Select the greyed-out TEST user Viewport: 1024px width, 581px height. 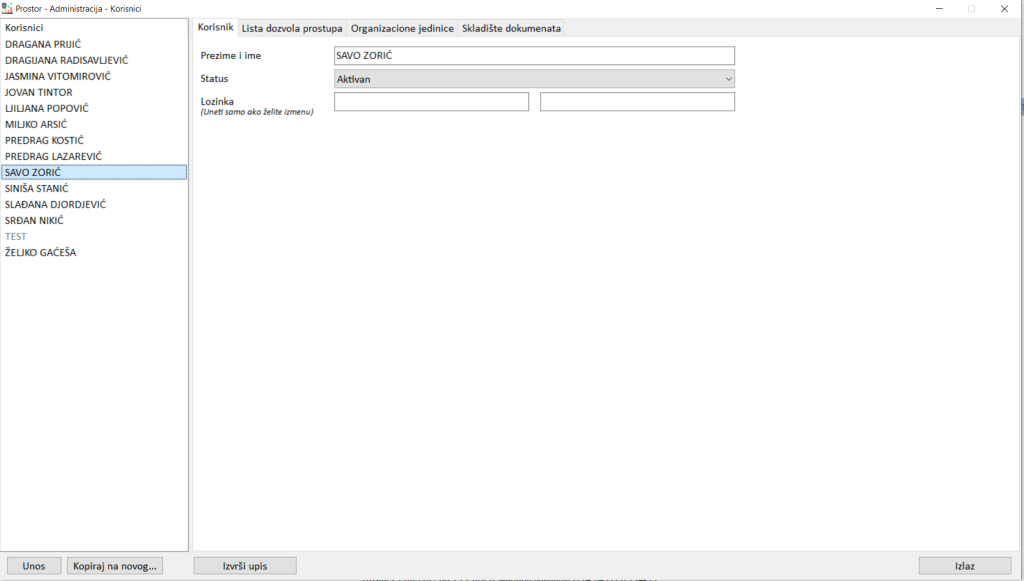[x=16, y=236]
